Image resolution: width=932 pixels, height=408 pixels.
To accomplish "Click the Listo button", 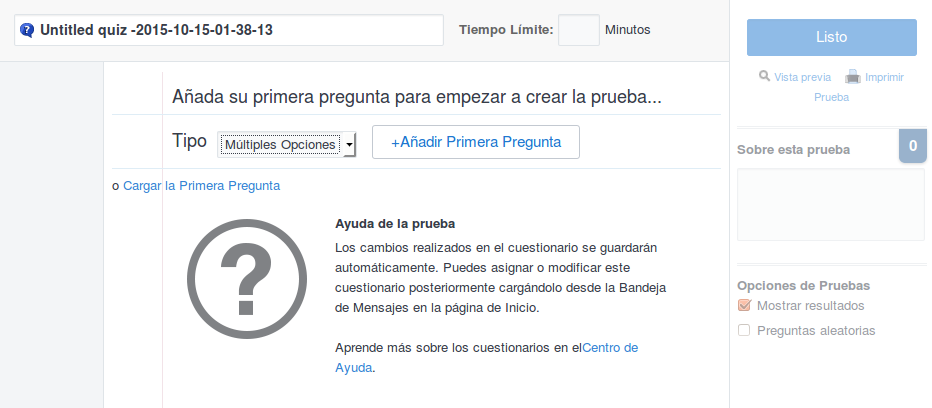I will pos(831,37).
